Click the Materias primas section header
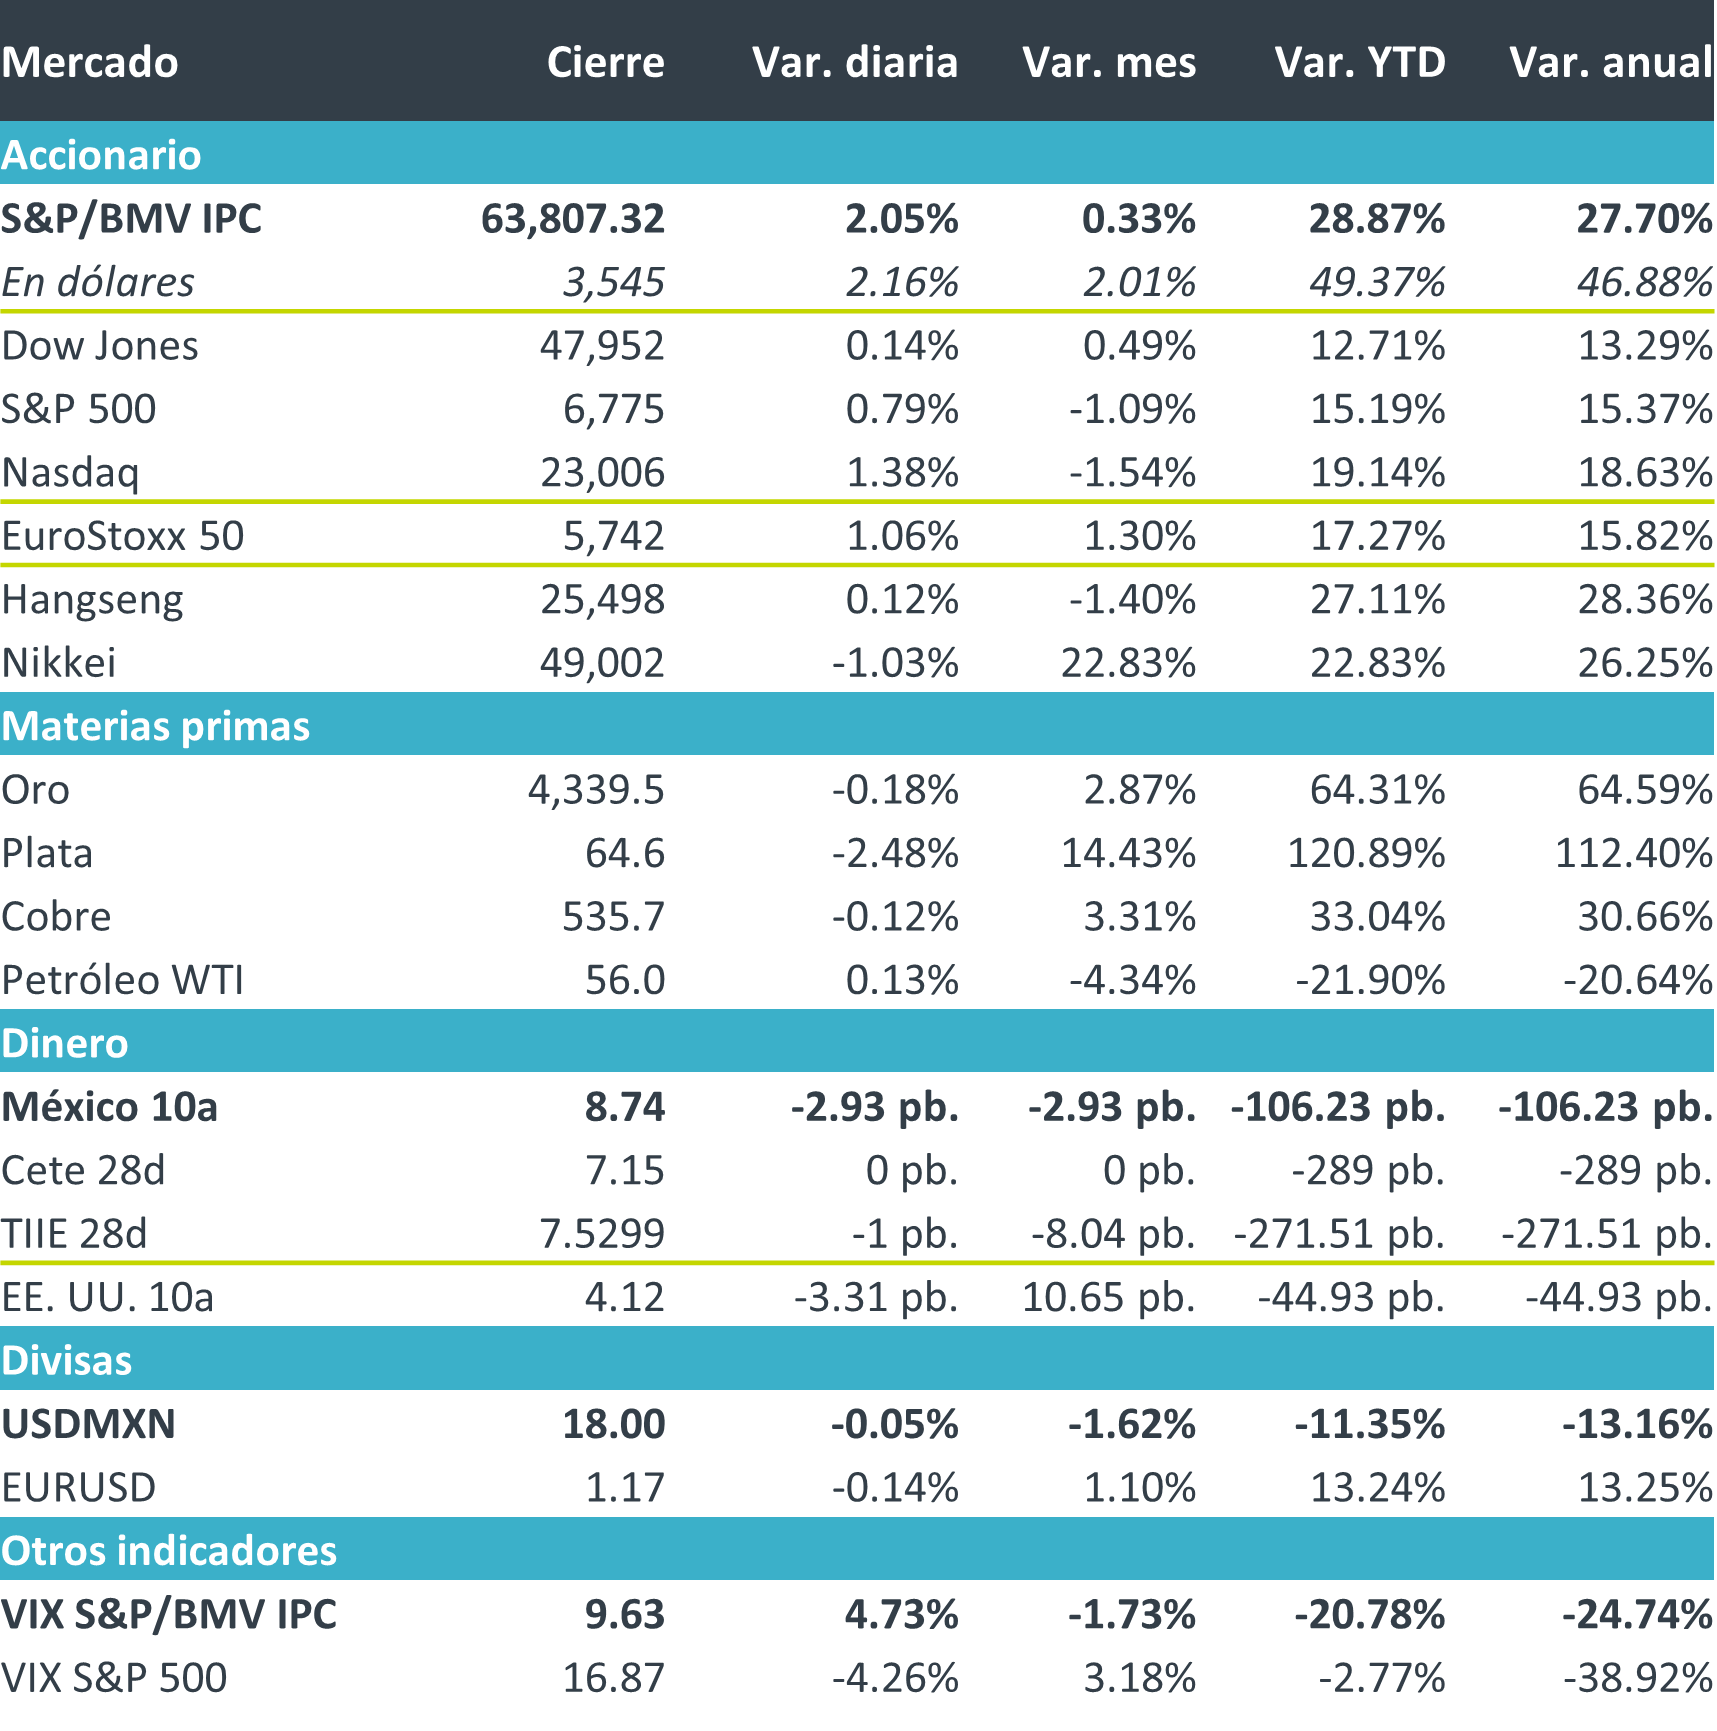The height and width of the screenshot is (1731, 1717). [156, 726]
